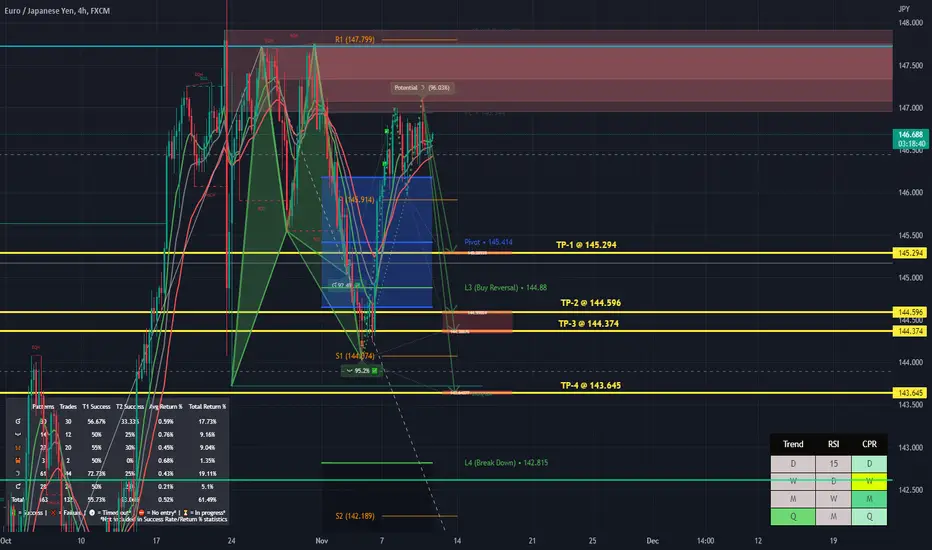This screenshot has width=932, height=550.
Task: Click the yellow 143.645 price axis tag
Action: pos(911,392)
